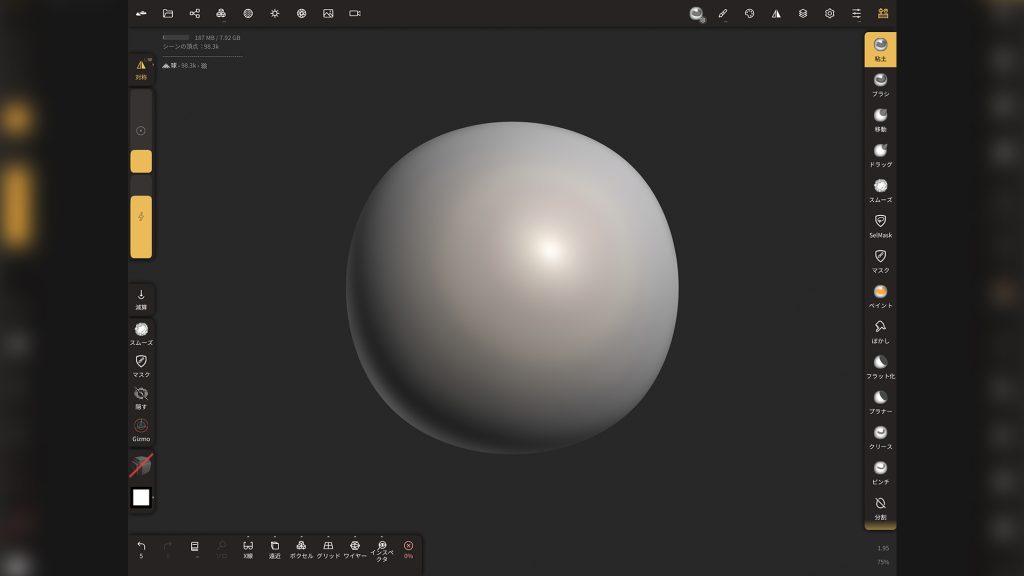The image size is (1024, 576).
Task: Open the settings gear menu
Action: pos(829,13)
